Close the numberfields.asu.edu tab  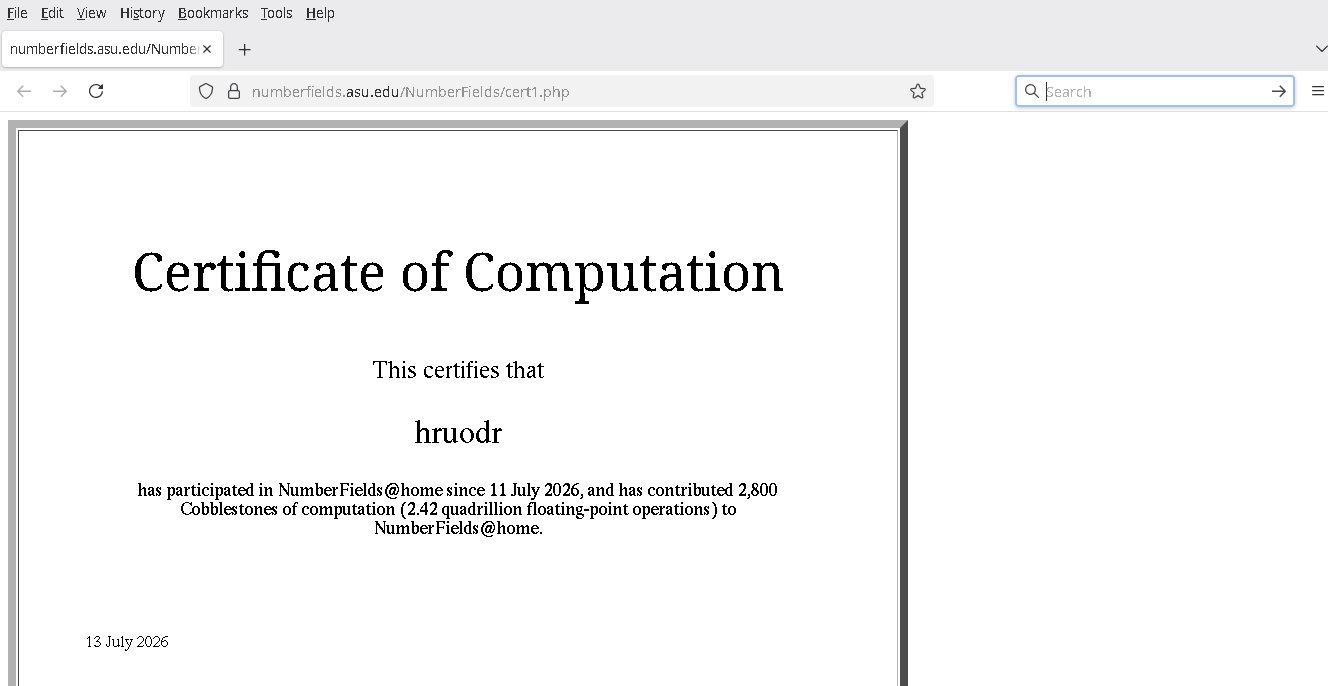click(x=206, y=49)
